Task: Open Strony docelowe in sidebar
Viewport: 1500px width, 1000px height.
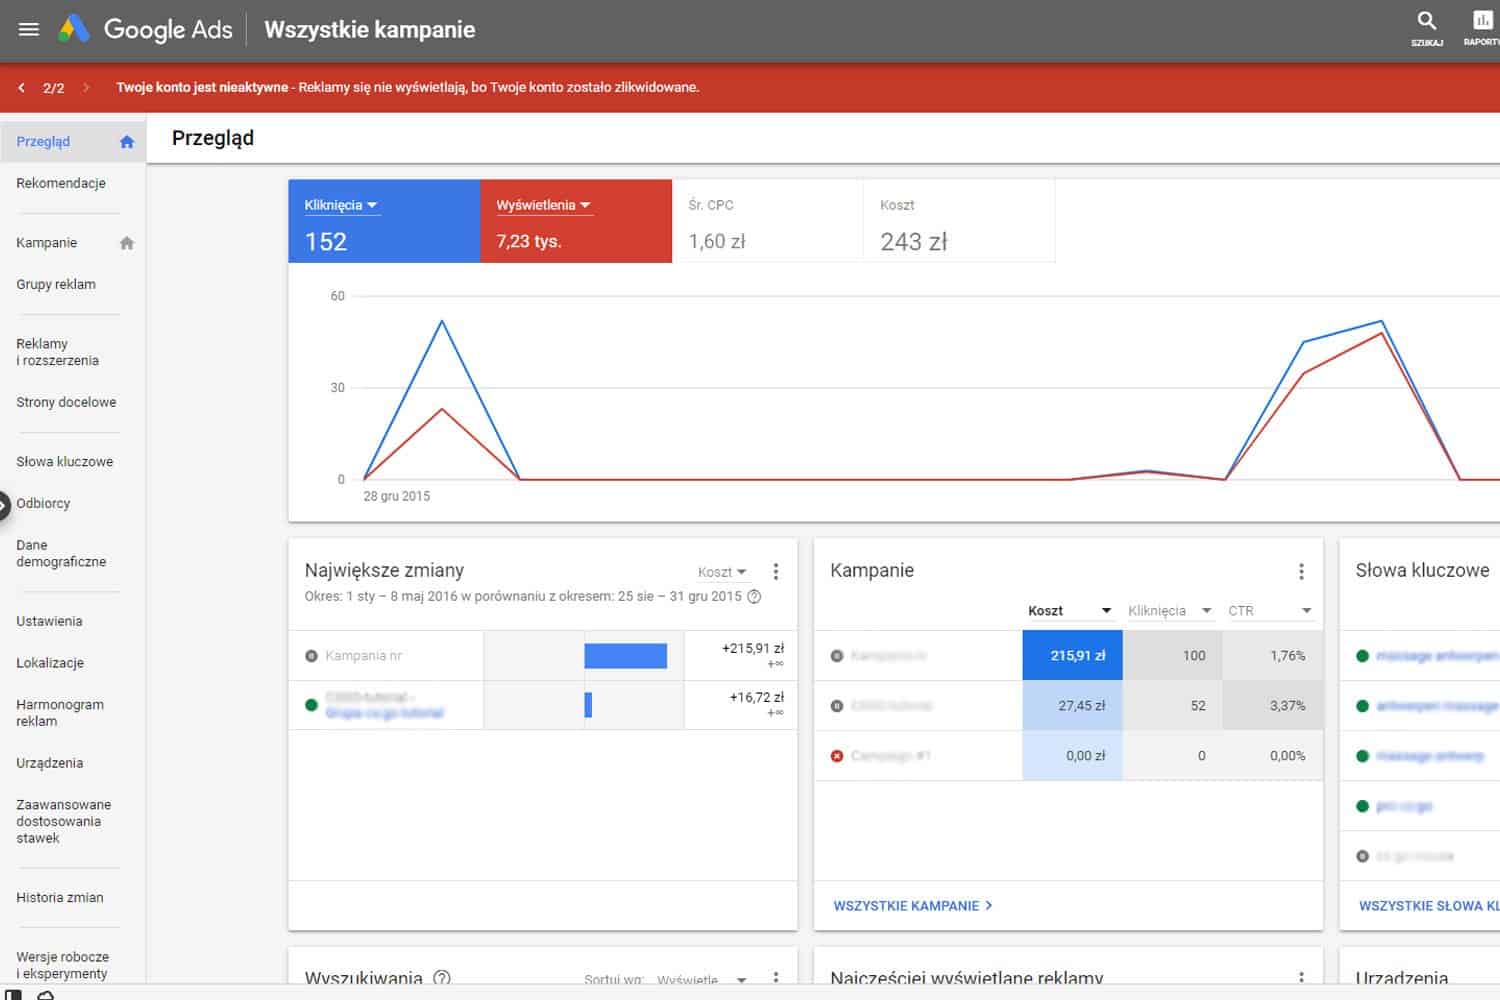Action: 66,402
